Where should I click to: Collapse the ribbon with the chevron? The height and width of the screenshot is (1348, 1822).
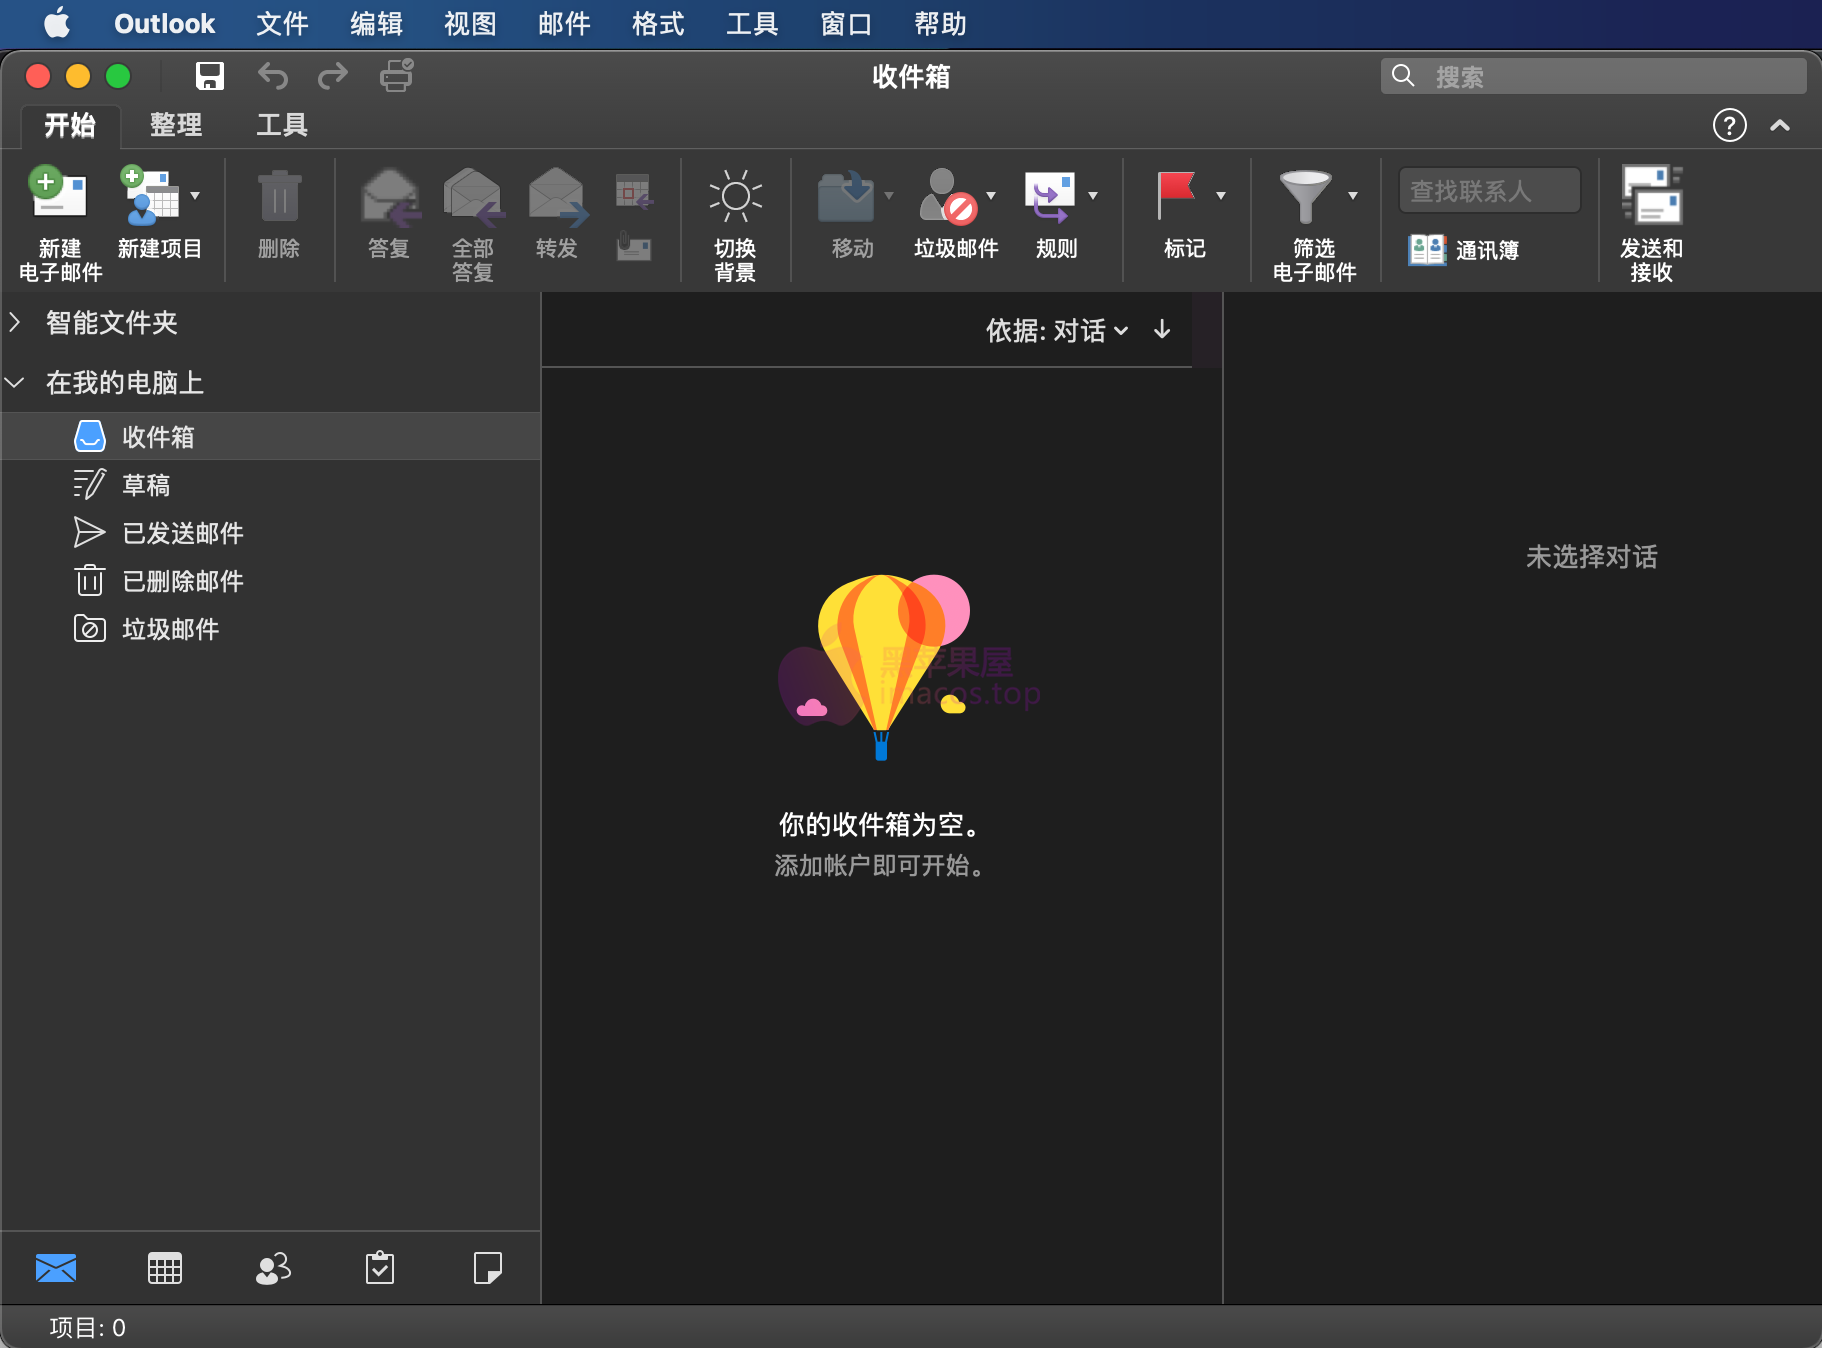click(1780, 125)
